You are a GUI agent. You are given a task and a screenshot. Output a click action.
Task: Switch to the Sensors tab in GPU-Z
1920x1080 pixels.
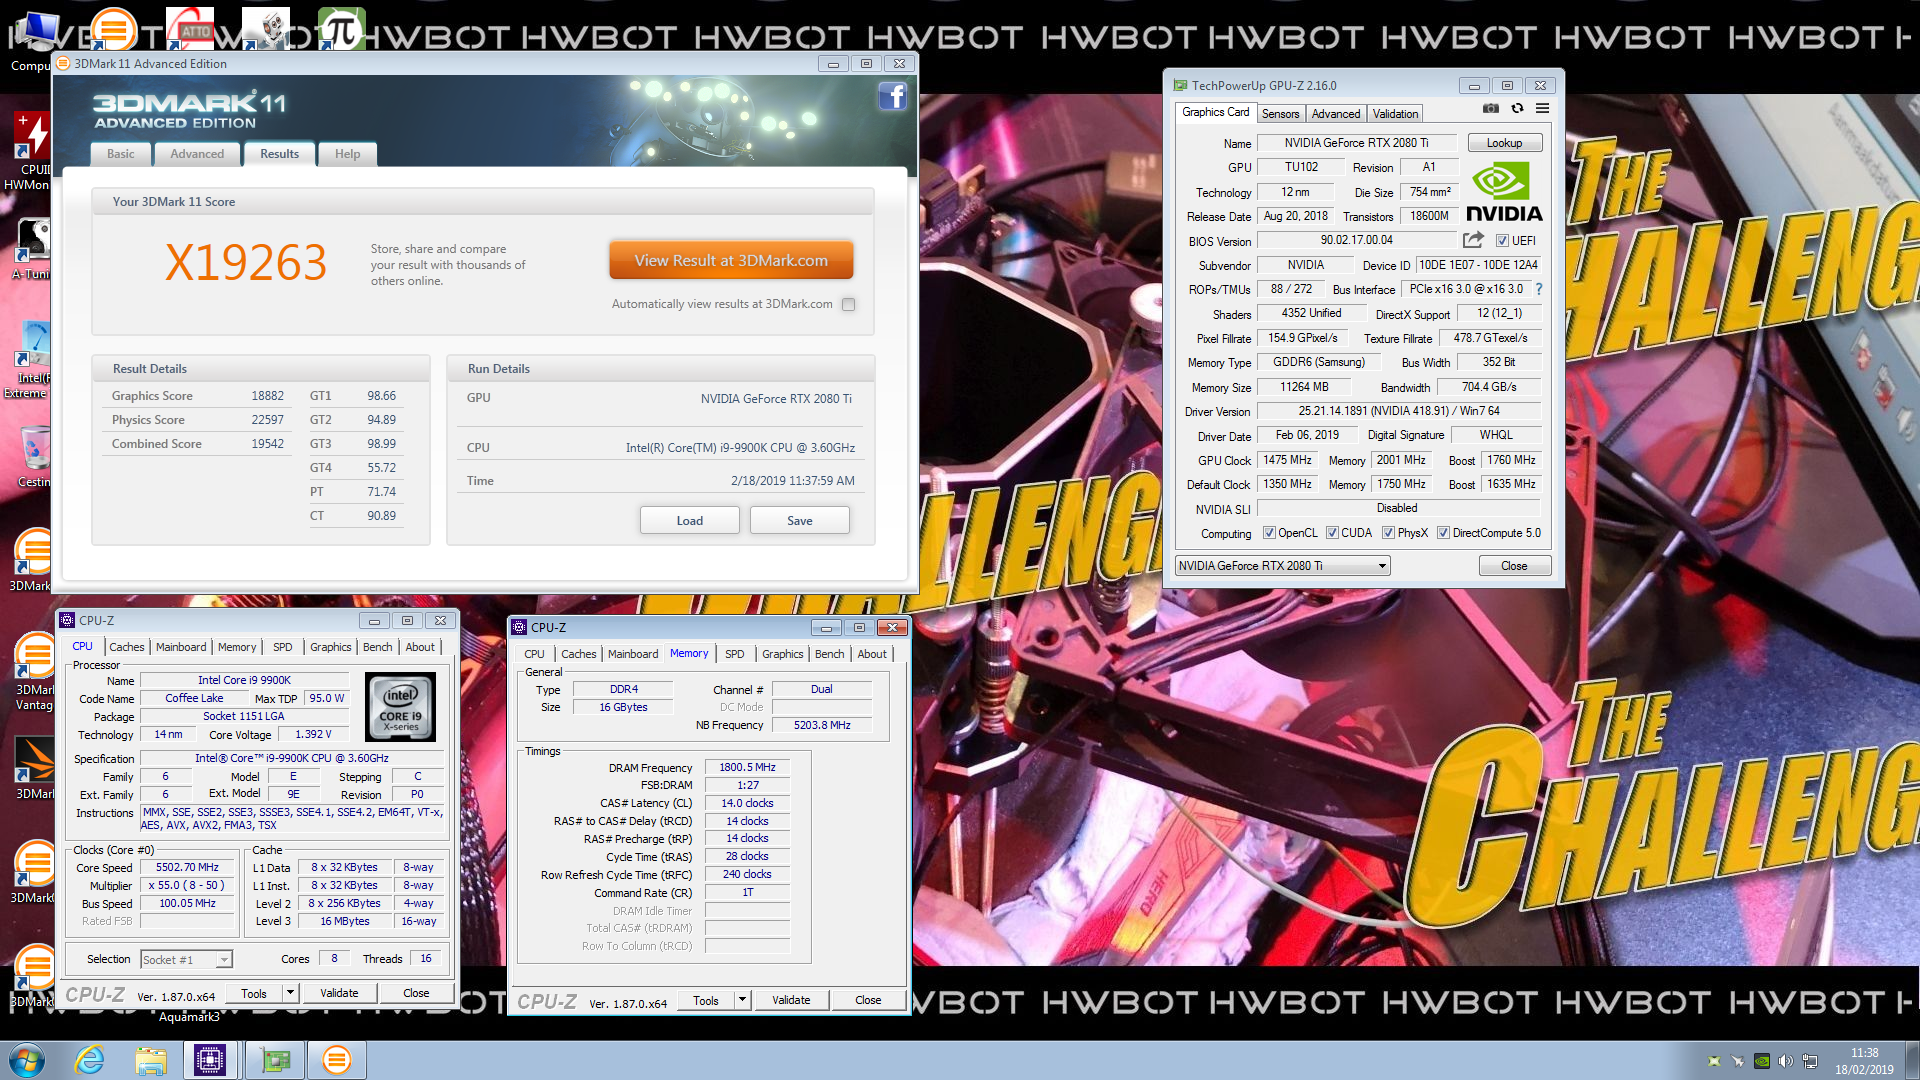point(1280,114)
